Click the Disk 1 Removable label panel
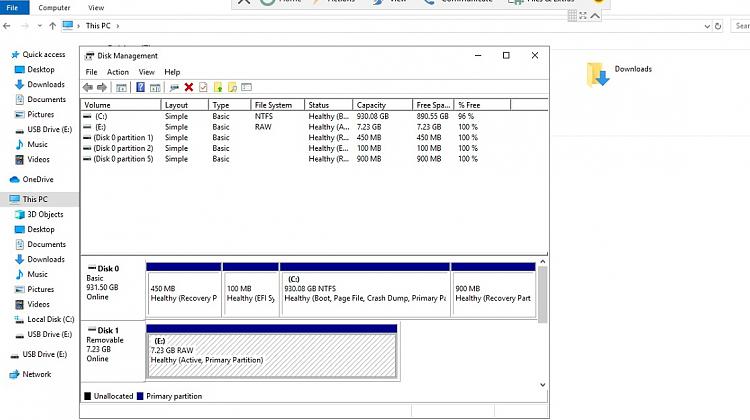The width and height of the screenshot is (750, 420). point(113,351)
